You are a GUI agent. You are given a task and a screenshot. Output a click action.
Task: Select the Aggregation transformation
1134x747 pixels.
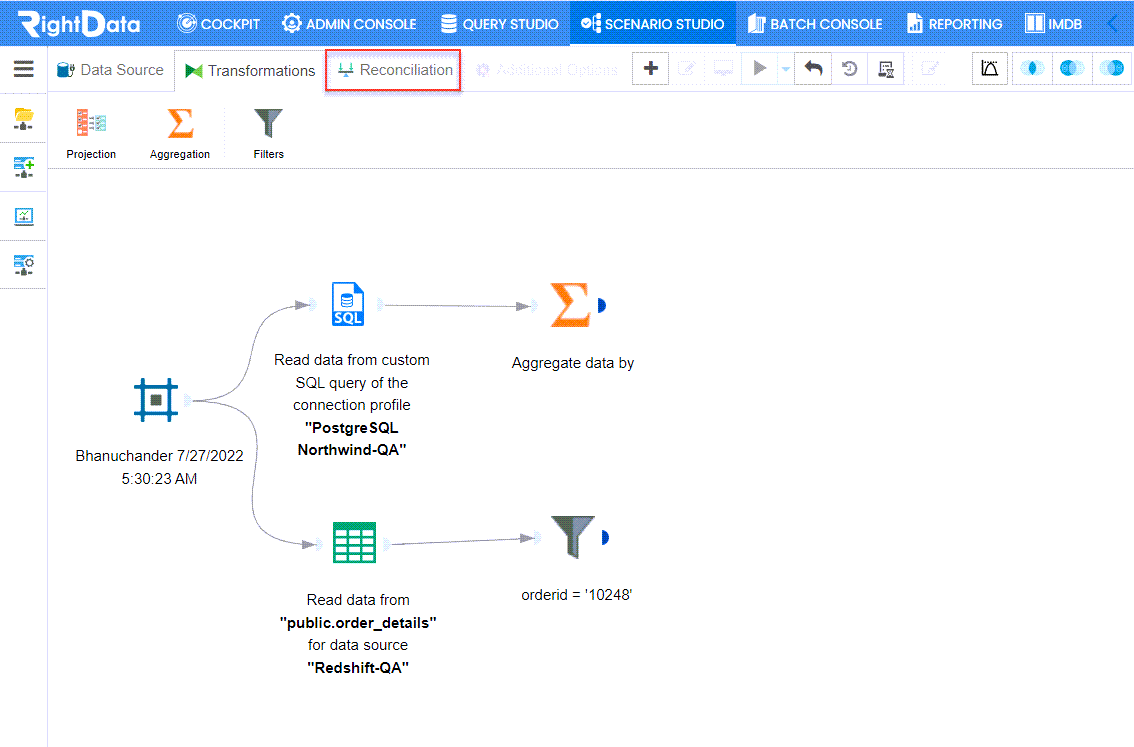tap(180, 133)
